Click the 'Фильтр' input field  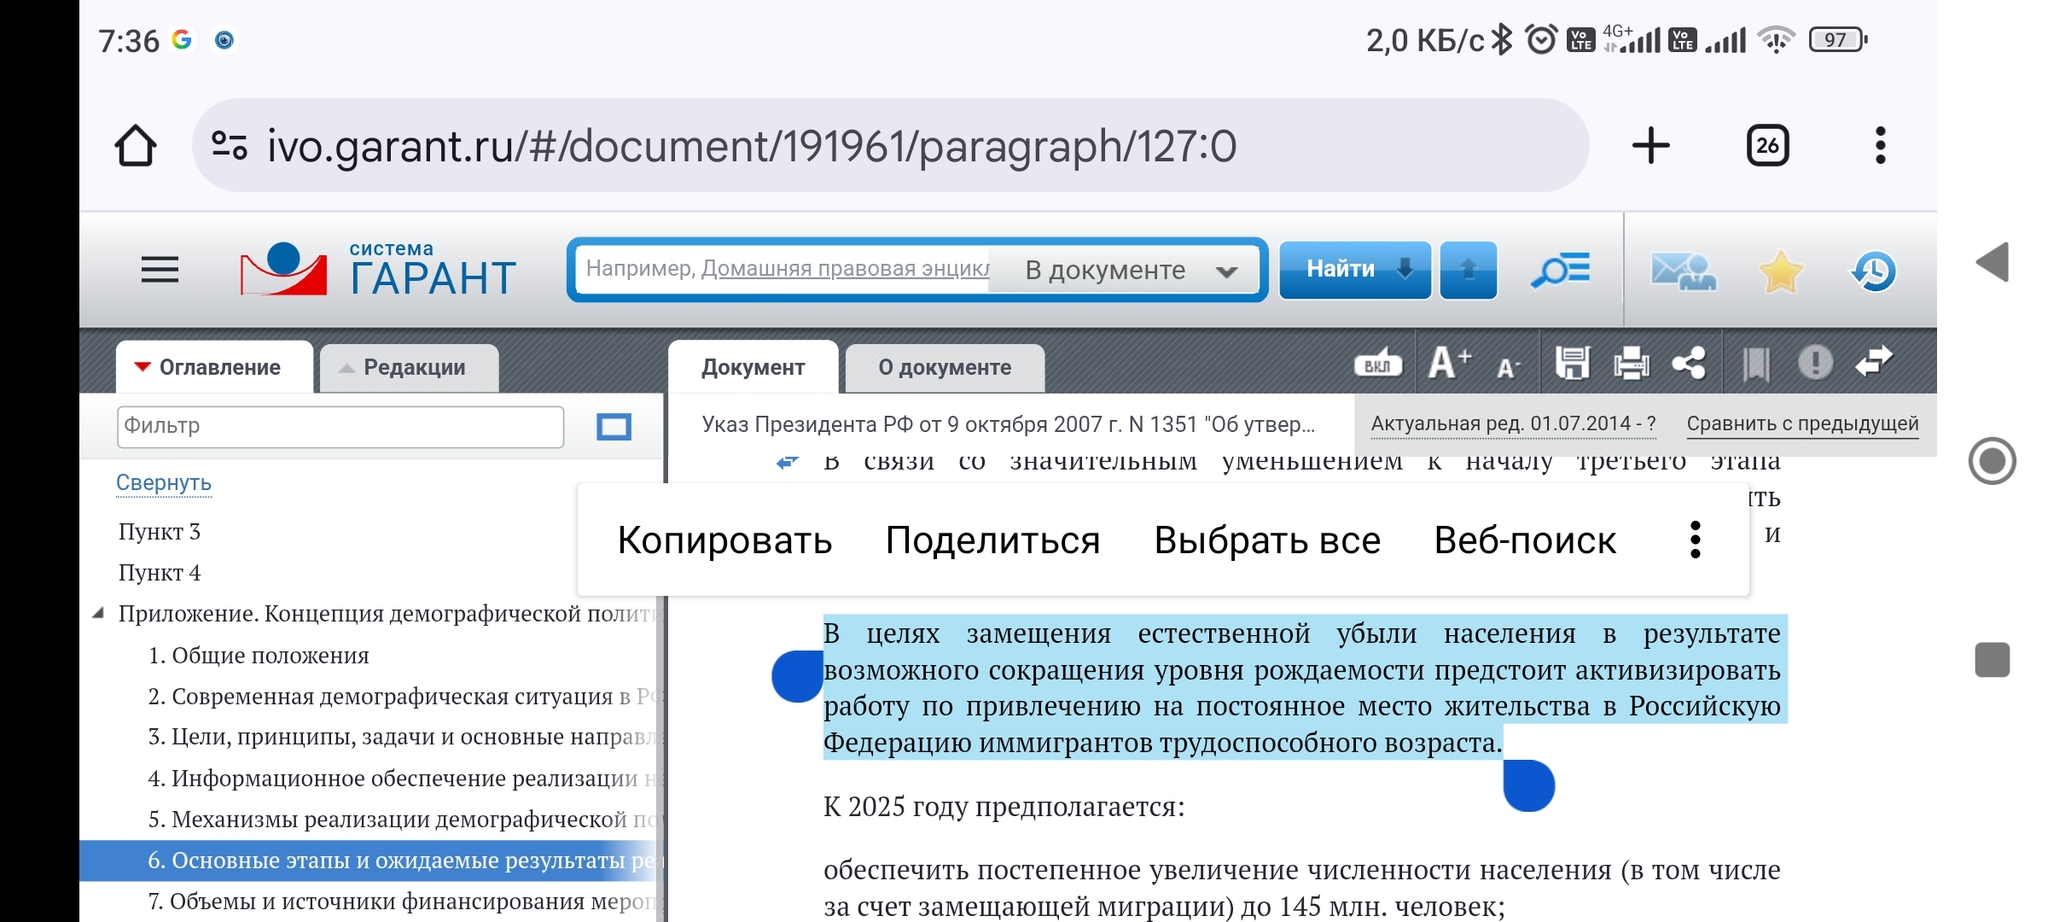[x=340, y=426]
